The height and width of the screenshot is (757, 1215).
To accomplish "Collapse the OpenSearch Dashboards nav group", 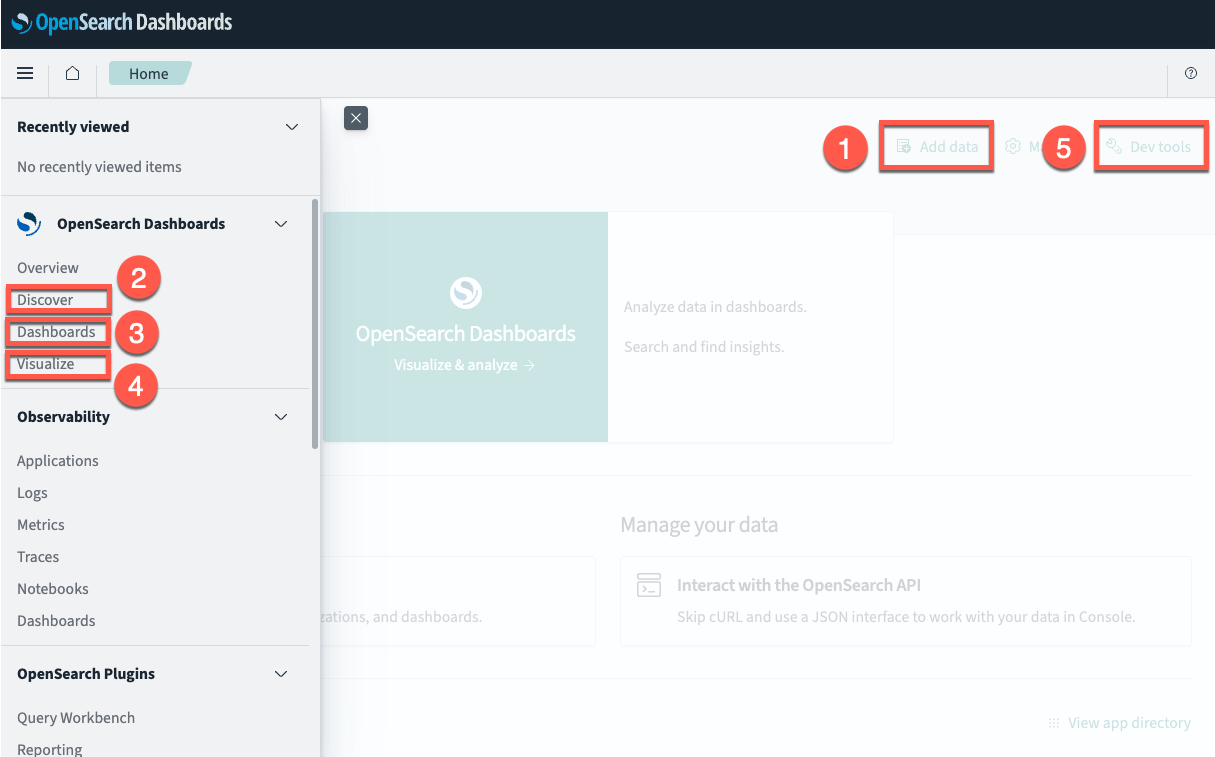I will click(x=281, y=224).
